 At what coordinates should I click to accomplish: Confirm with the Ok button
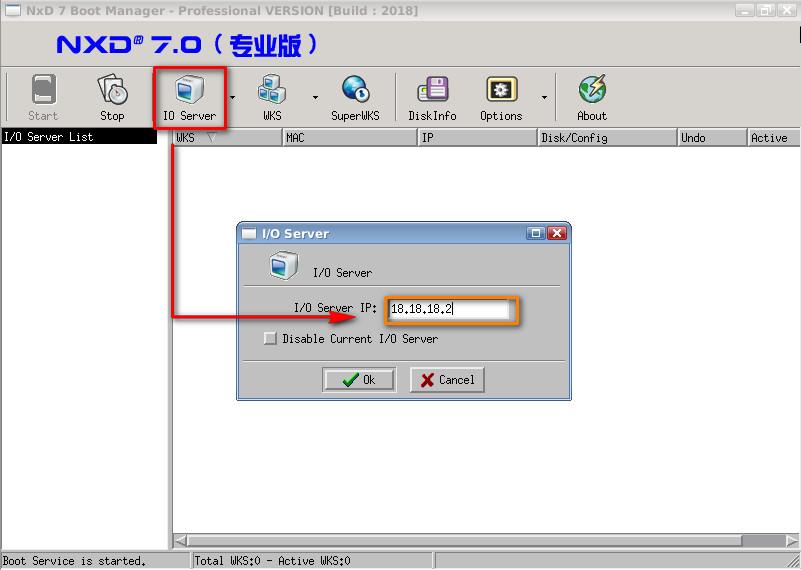click(x=359, y=379)
